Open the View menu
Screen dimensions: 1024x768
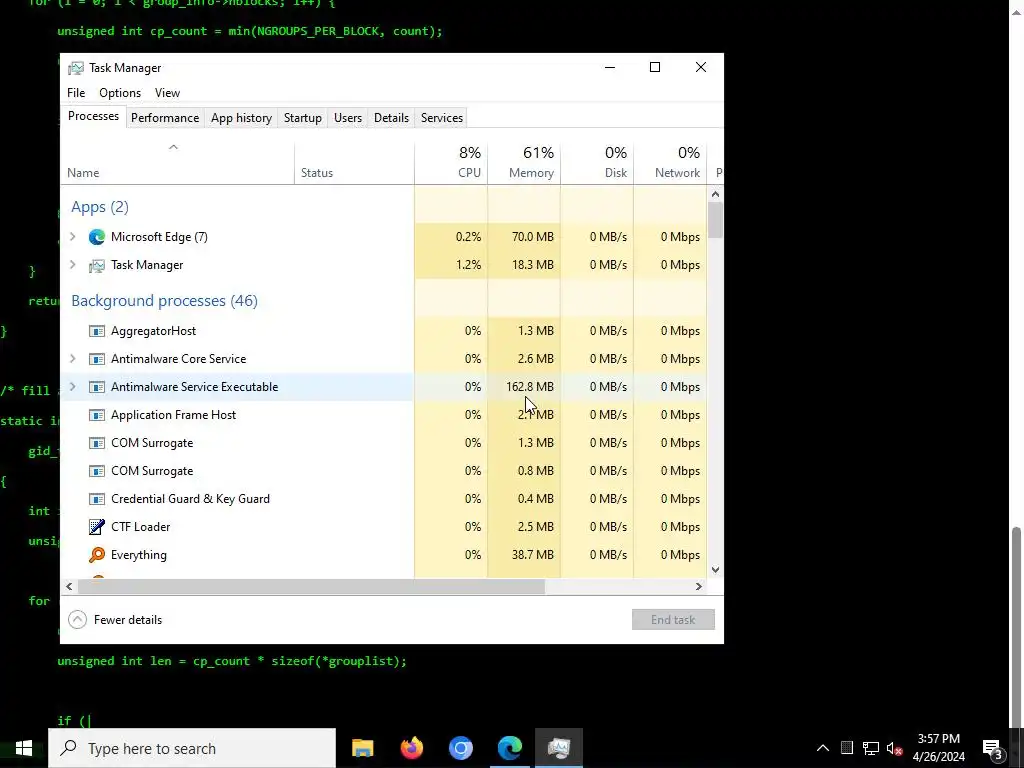pyautogui.click(x=167, y=93)
